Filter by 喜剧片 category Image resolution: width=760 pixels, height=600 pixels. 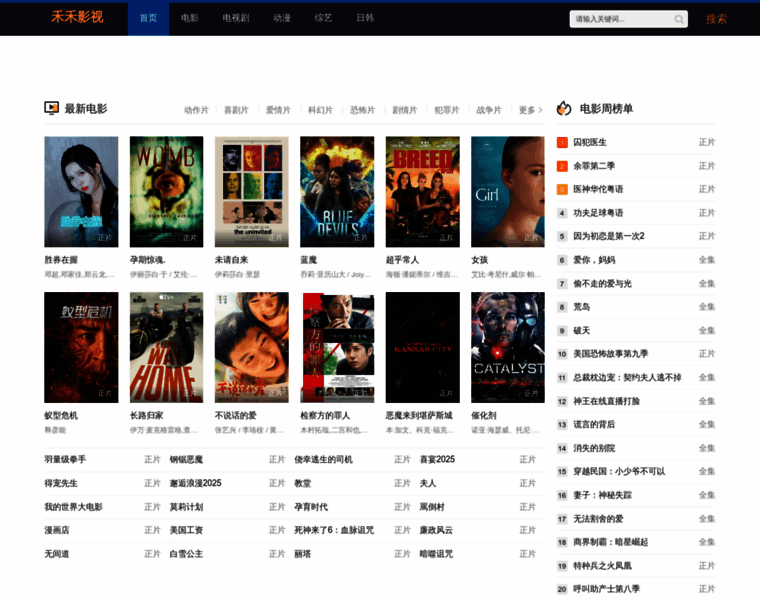[x=236, y=110]
